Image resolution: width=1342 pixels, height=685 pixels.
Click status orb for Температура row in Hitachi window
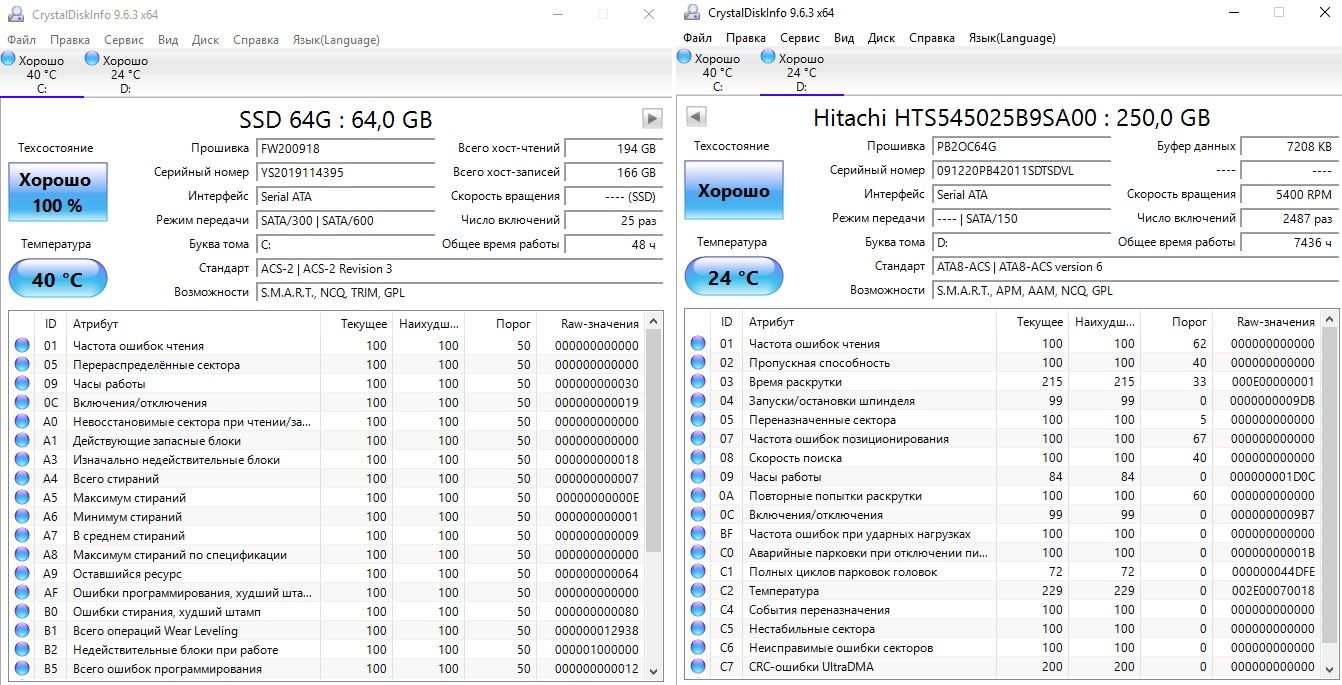coord(698,591)
